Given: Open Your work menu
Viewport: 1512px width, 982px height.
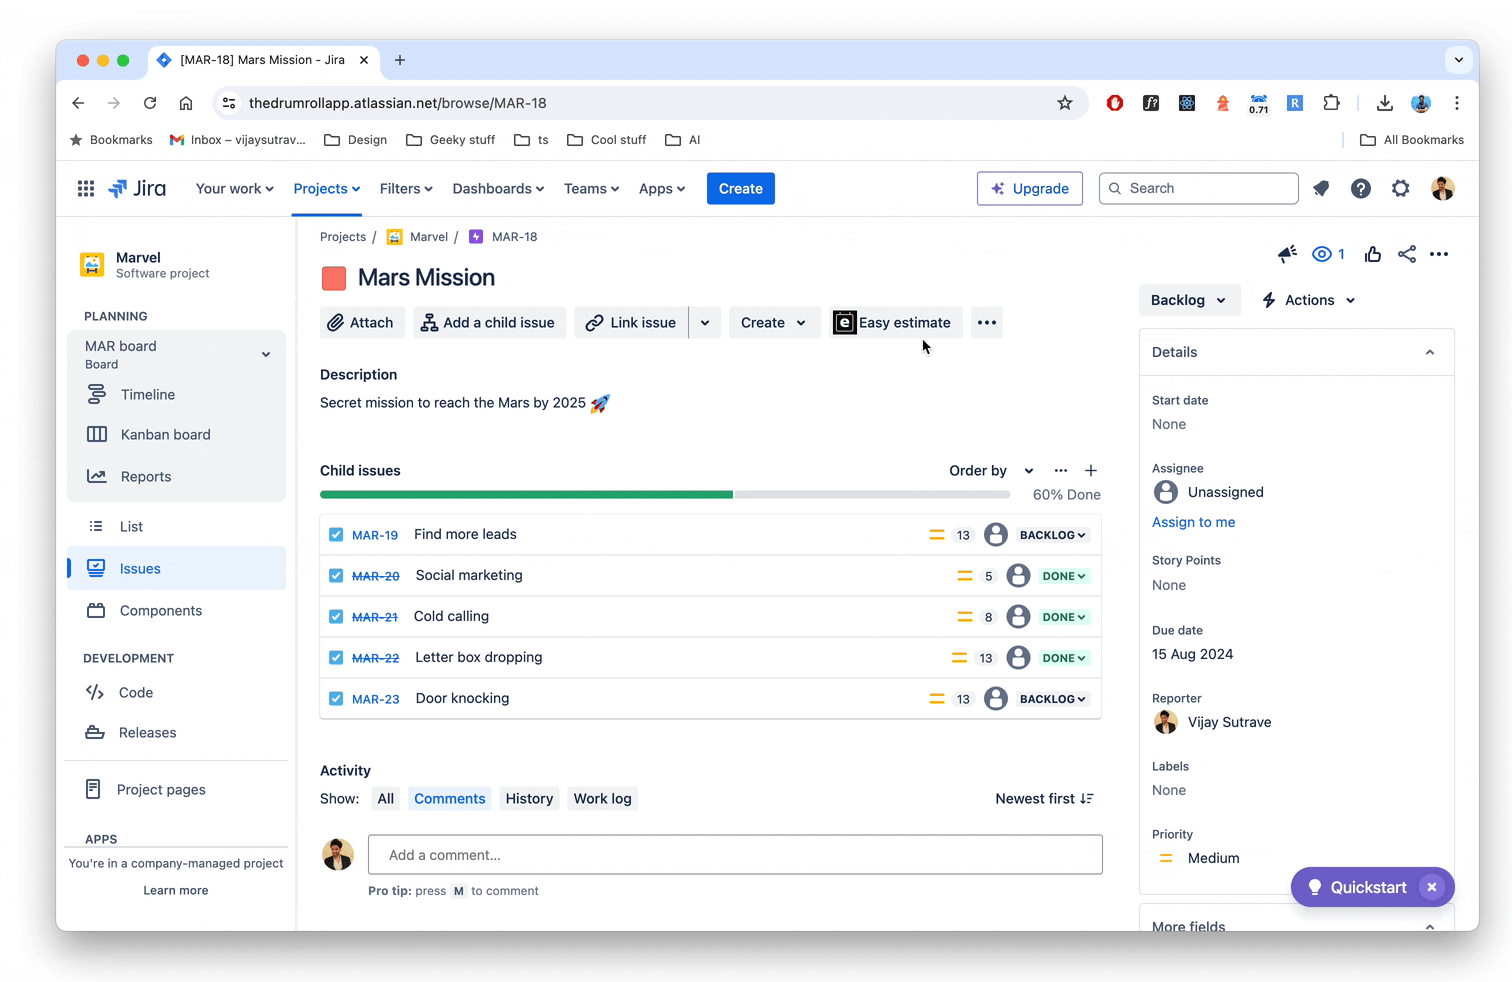Looking at the screenshot, I should [x=234, y=188].
